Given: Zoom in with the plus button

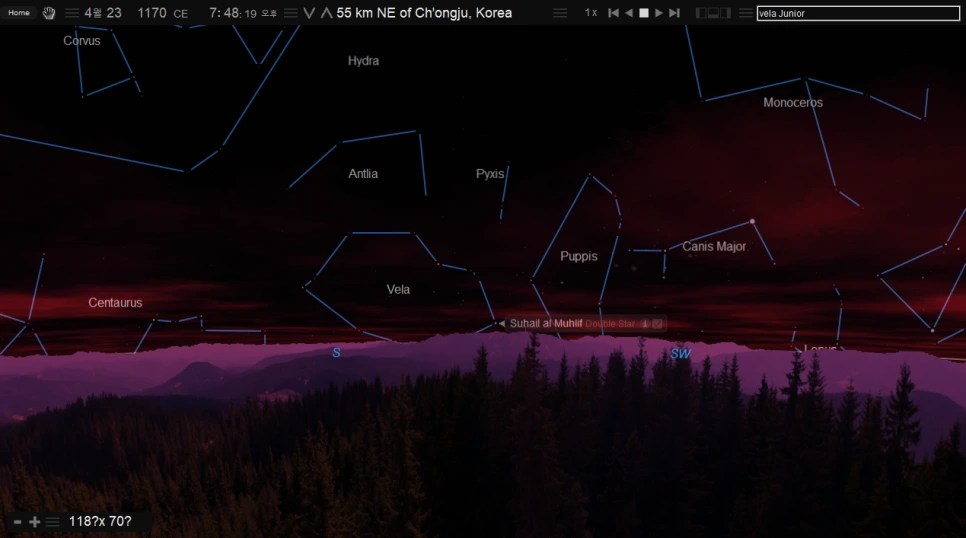Looking at the screenshot, I should coord(34,522).
